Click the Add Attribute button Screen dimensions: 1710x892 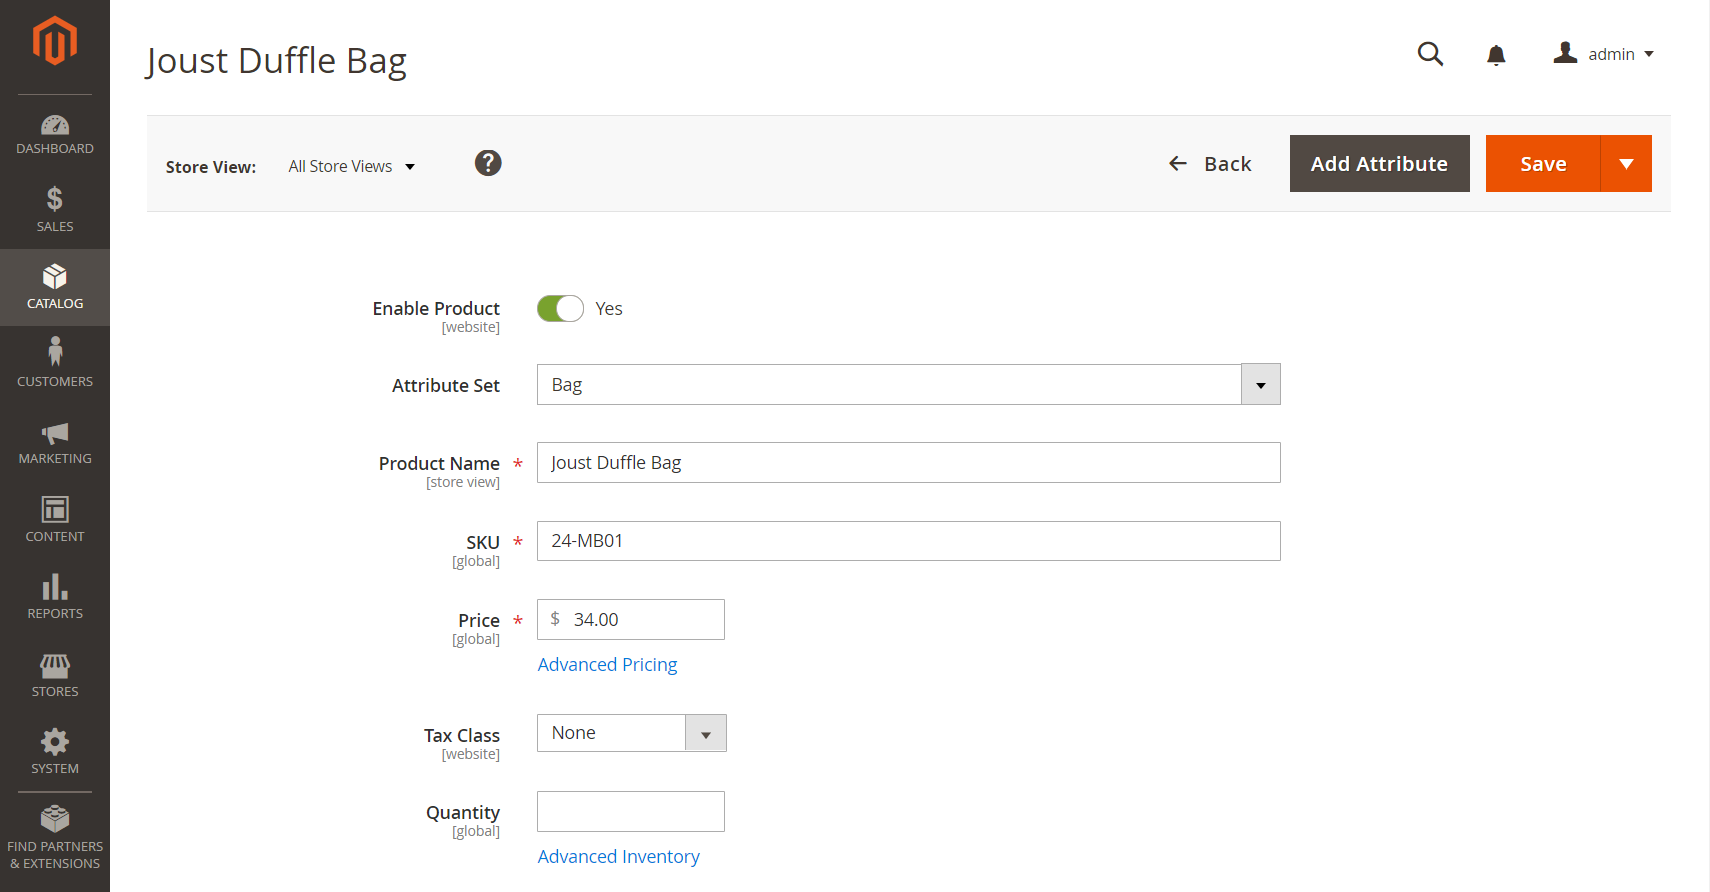(1380, 163)
